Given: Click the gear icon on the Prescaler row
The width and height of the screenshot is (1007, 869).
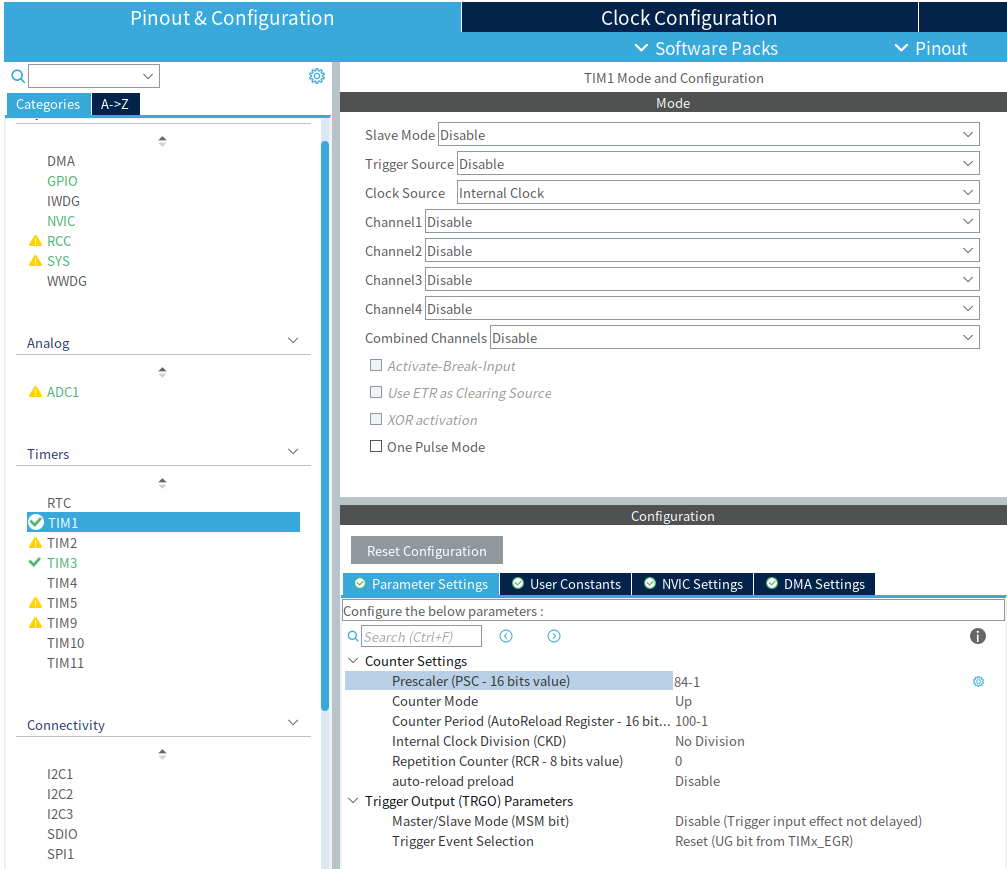Looking at the screenshot, I should click(978, 681).
